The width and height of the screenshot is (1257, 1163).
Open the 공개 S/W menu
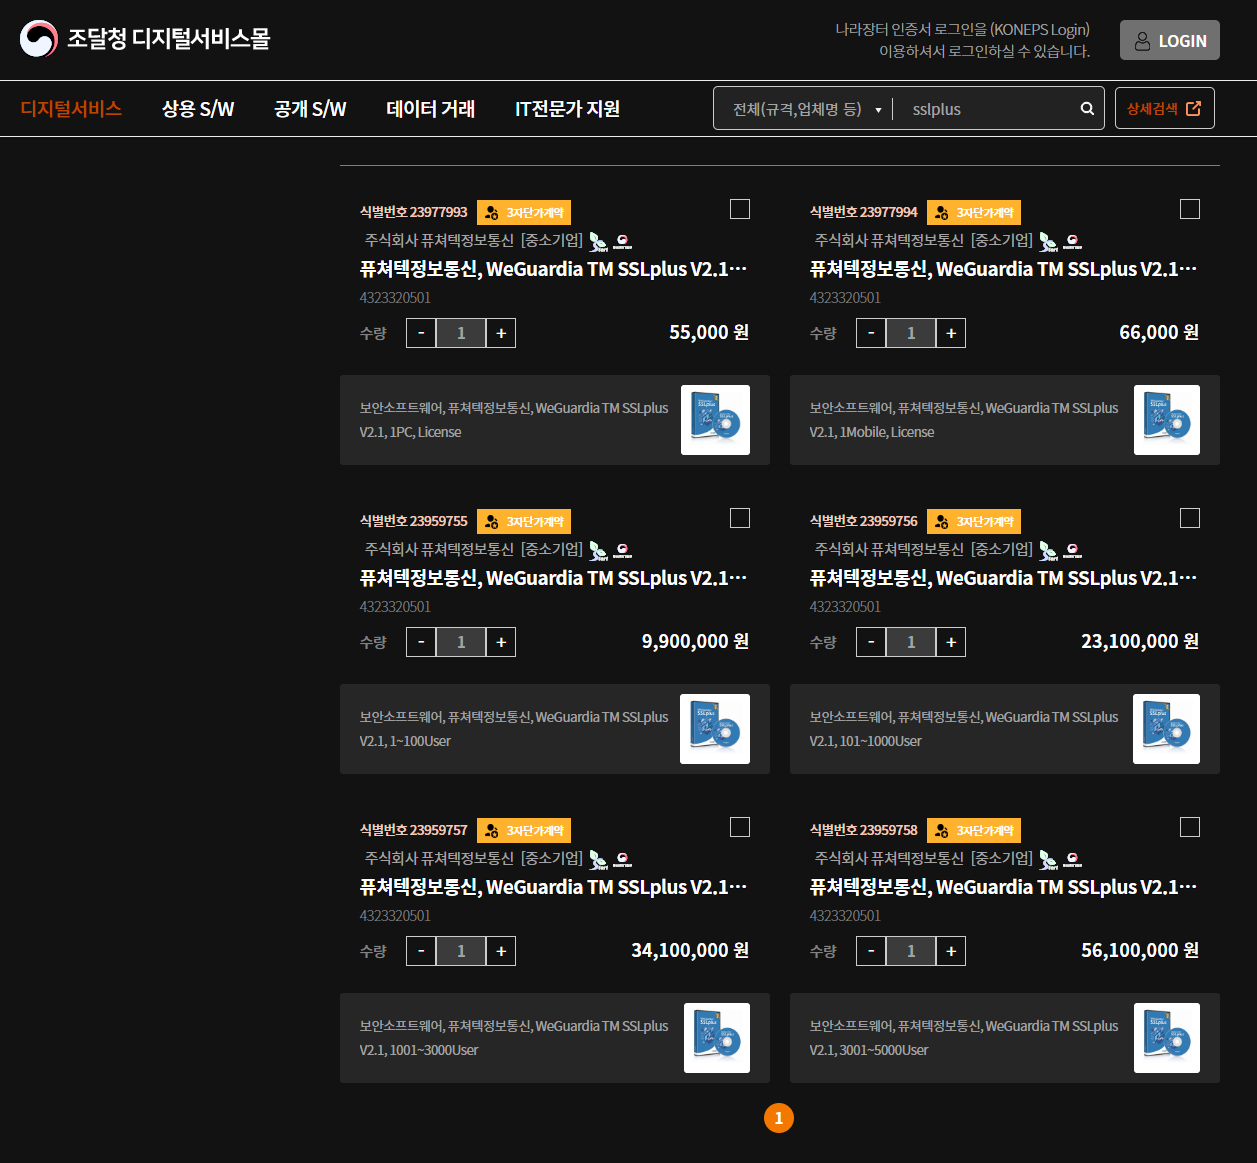(x=310, y=109)
